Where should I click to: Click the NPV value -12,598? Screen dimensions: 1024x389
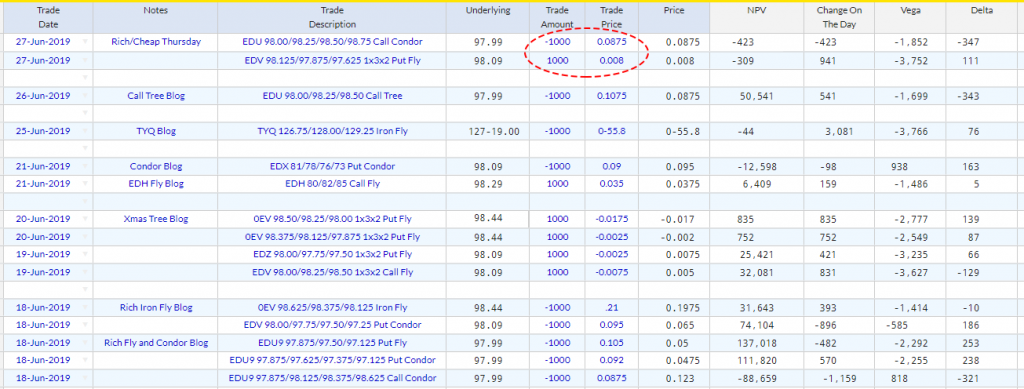tap(758, 166)
